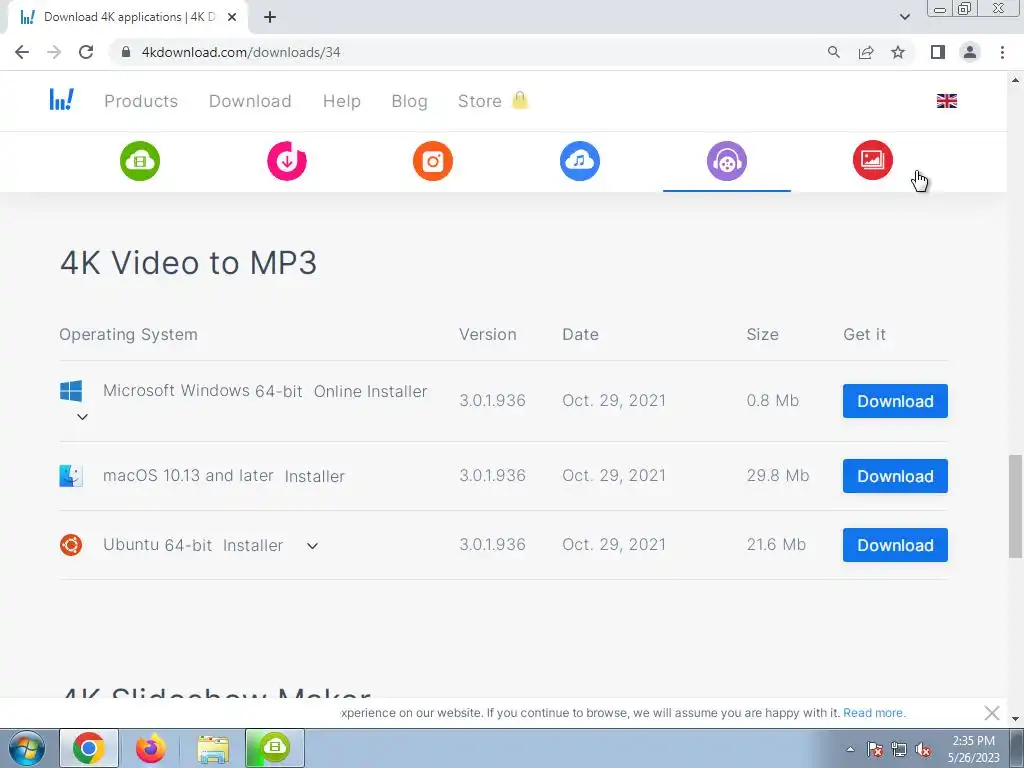Open a new browser tab
Screen dimensions: 1024x768
(x=270, y=17)
